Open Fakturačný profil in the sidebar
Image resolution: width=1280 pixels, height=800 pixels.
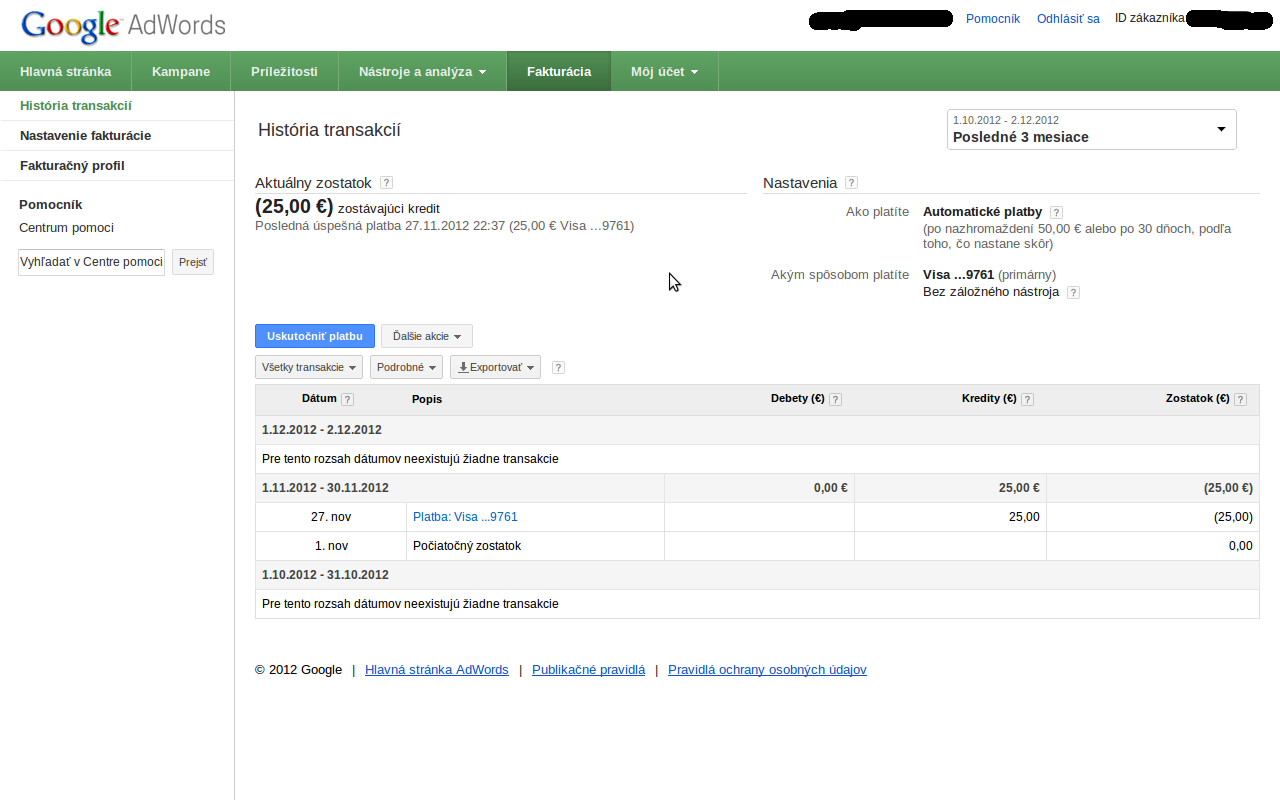tap(117, 166)
